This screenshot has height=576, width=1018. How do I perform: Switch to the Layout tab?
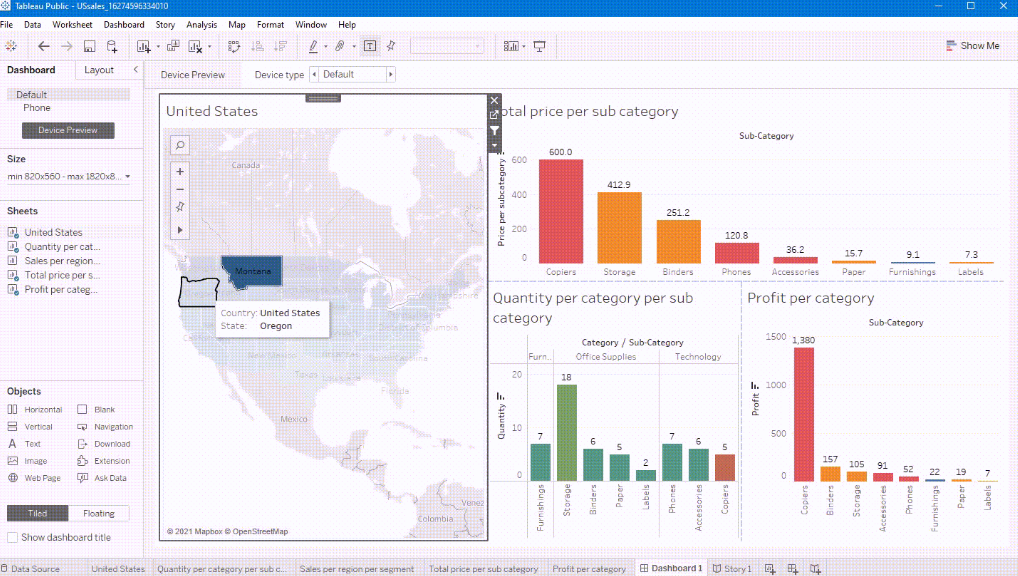[x=99, y=69]
